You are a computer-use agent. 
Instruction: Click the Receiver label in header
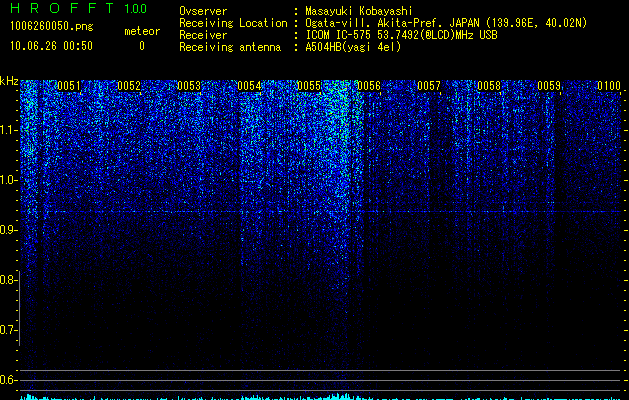coord(203,35)
